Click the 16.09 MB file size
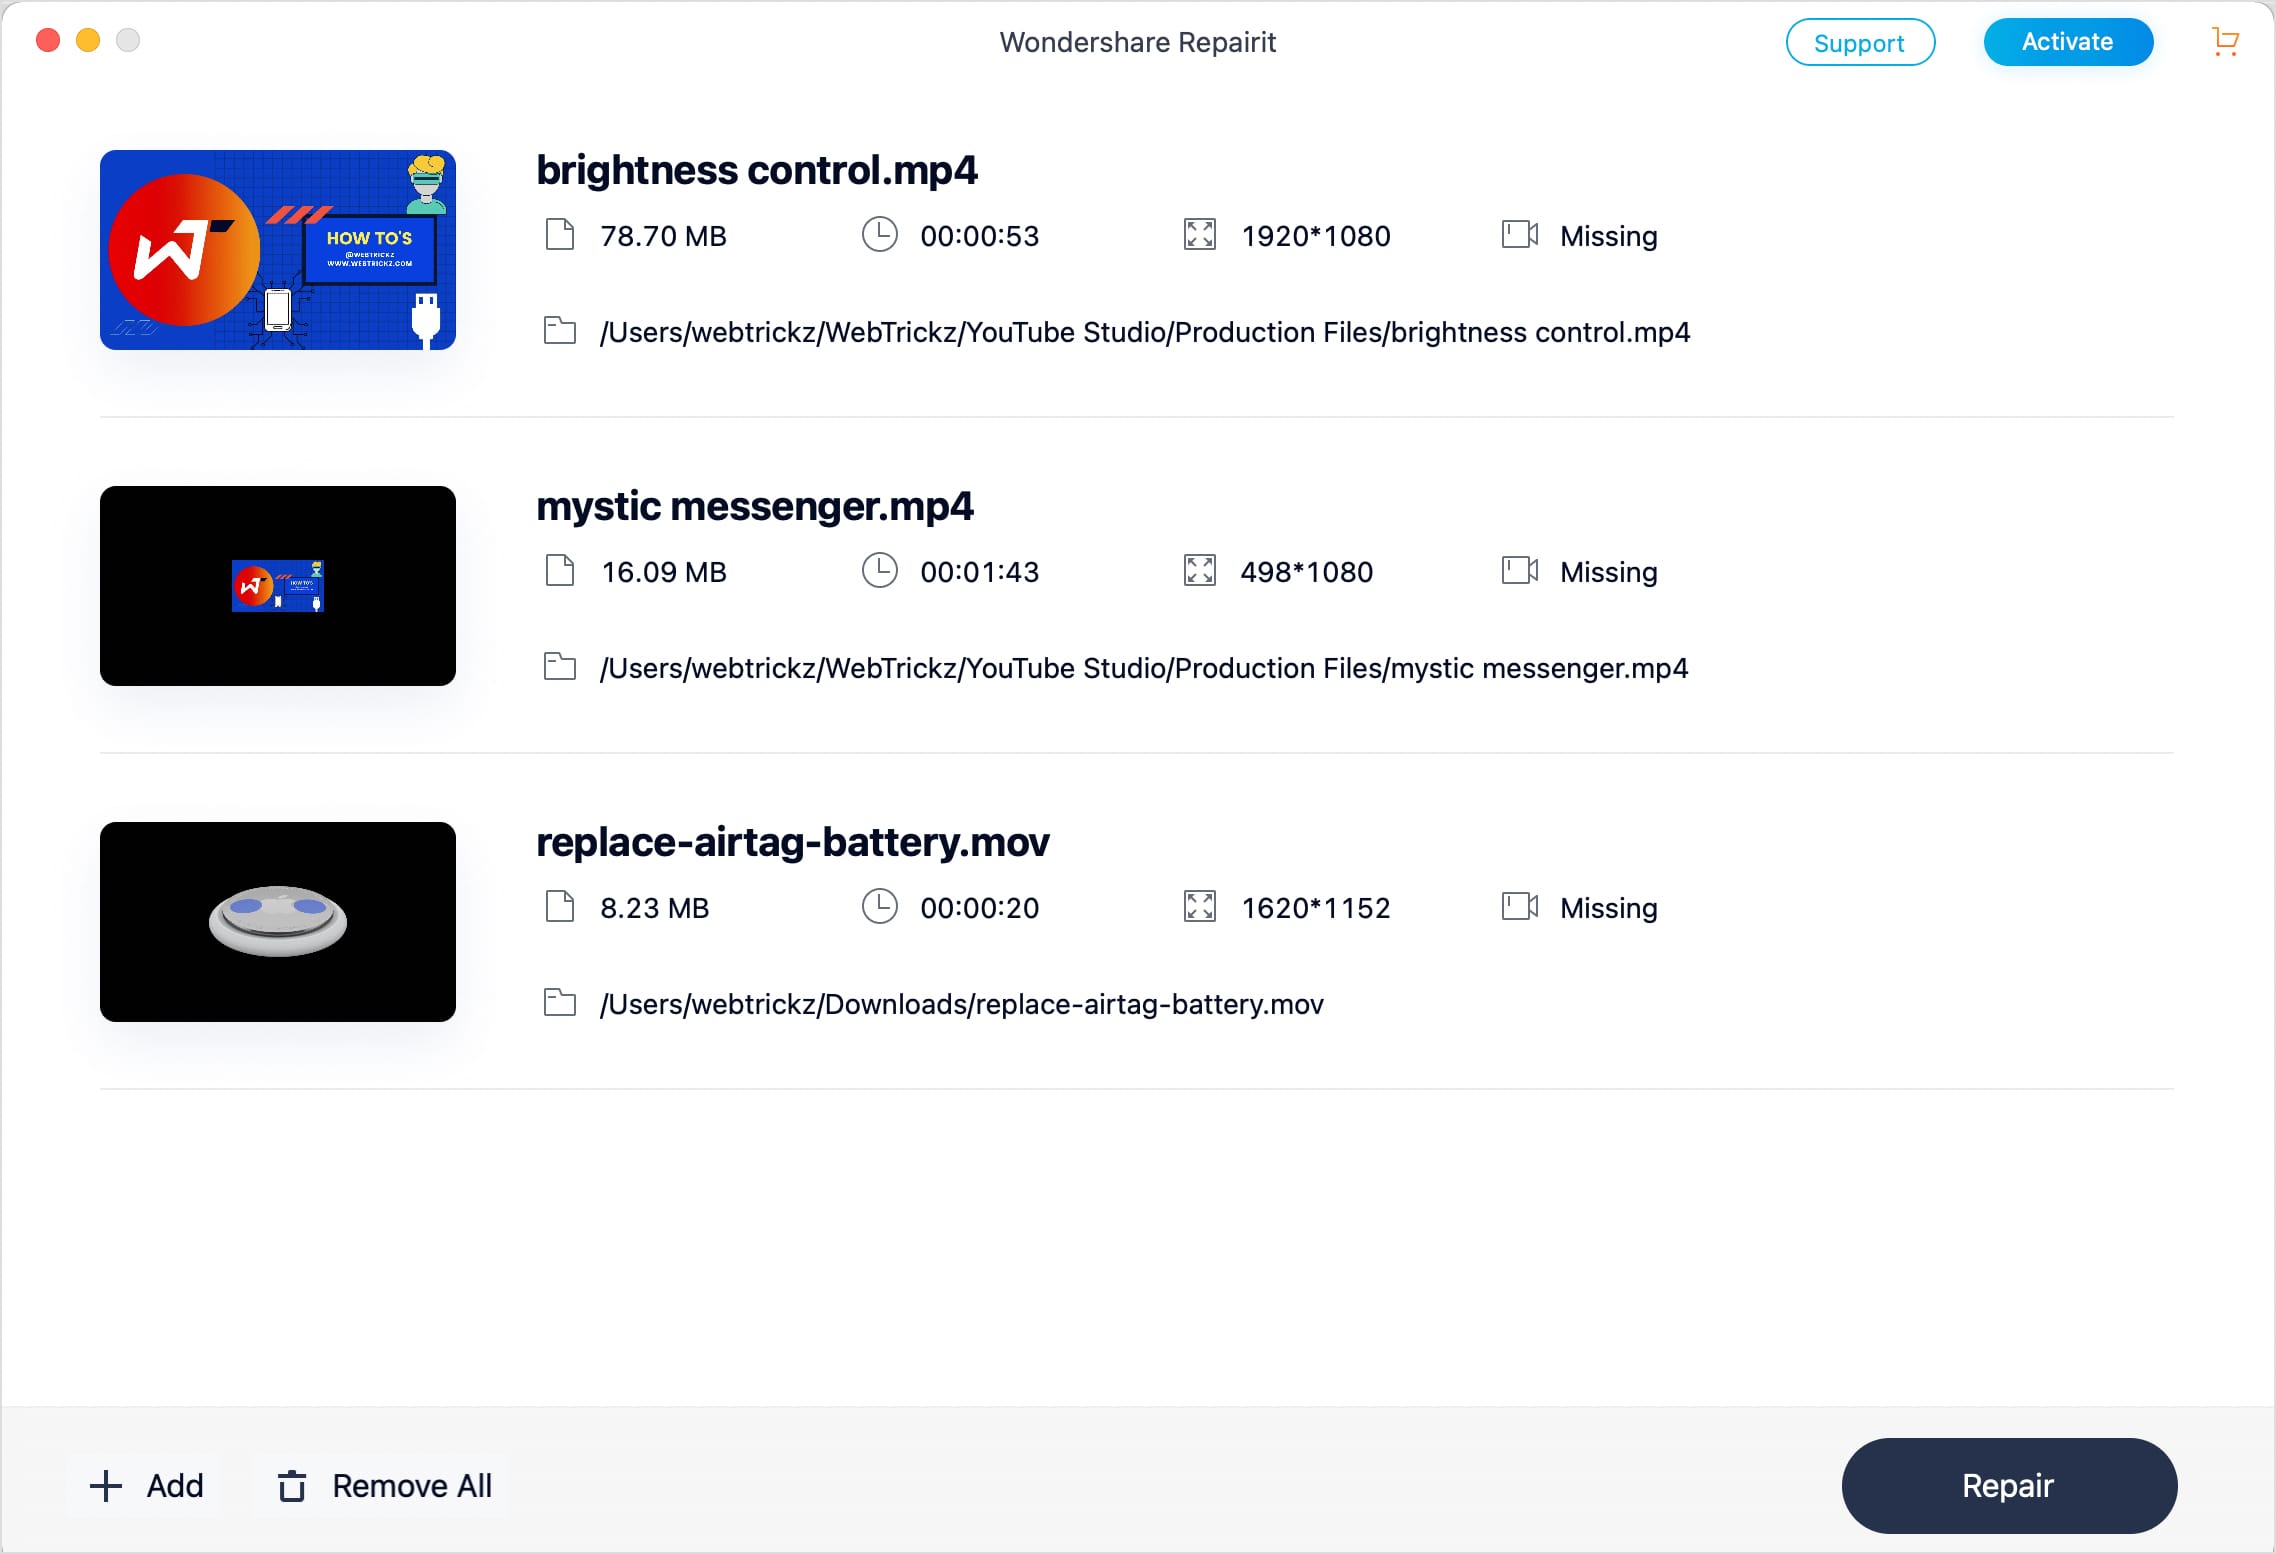 point(664,572)
